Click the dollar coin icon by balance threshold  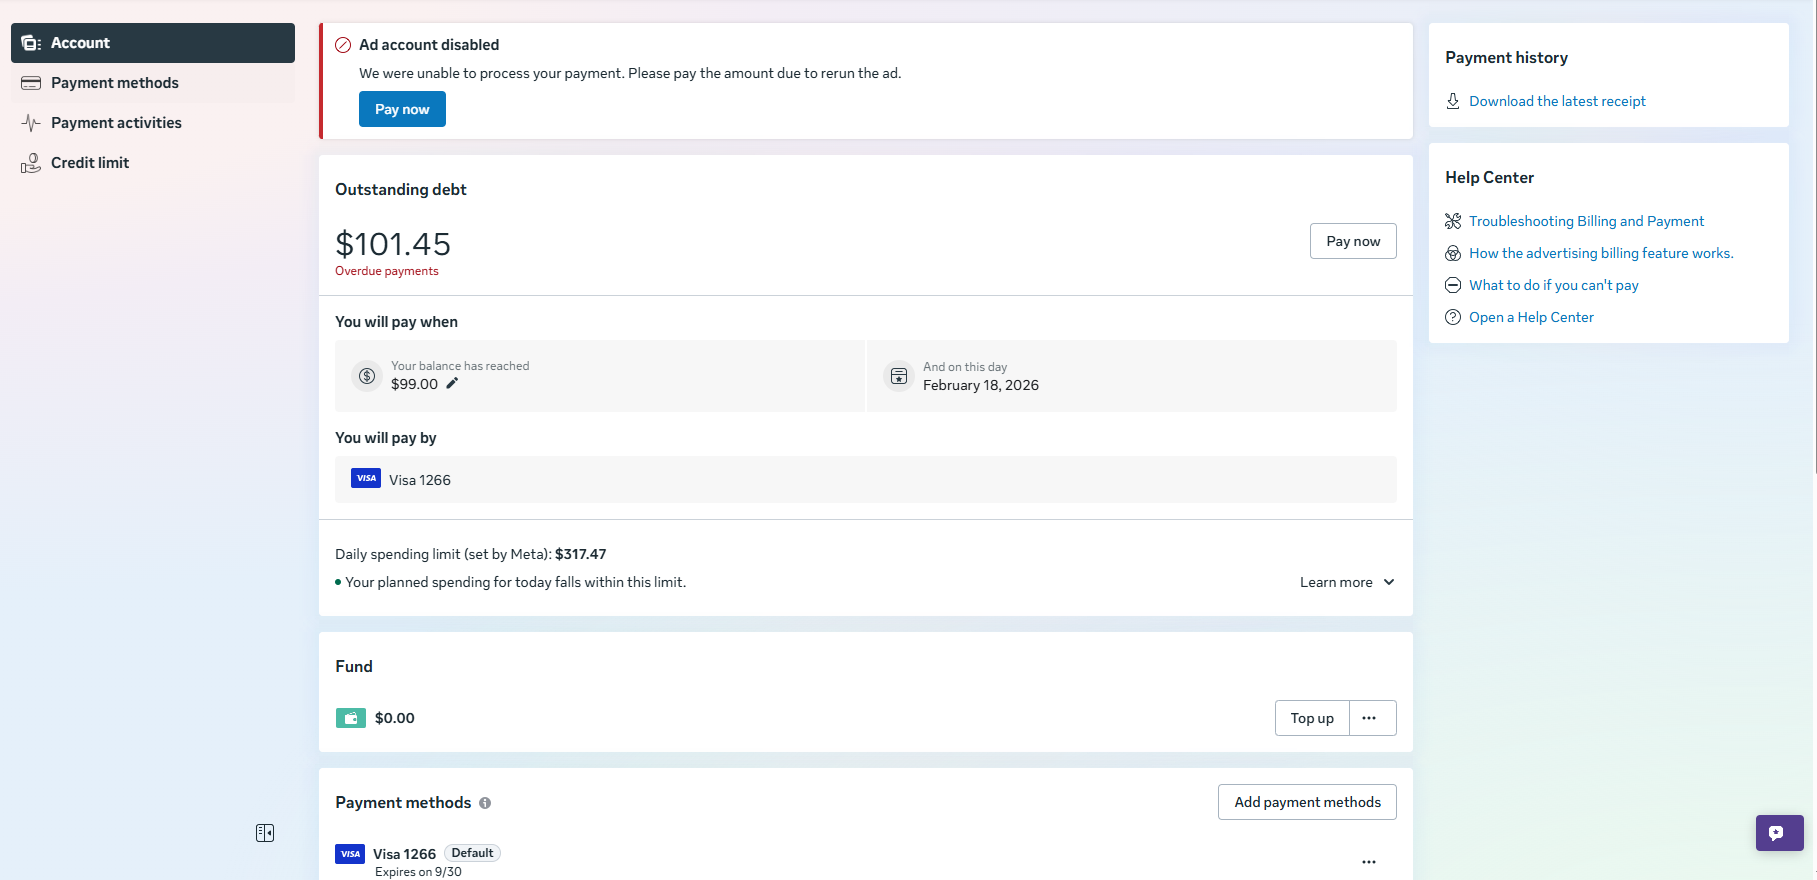[367, 376]
